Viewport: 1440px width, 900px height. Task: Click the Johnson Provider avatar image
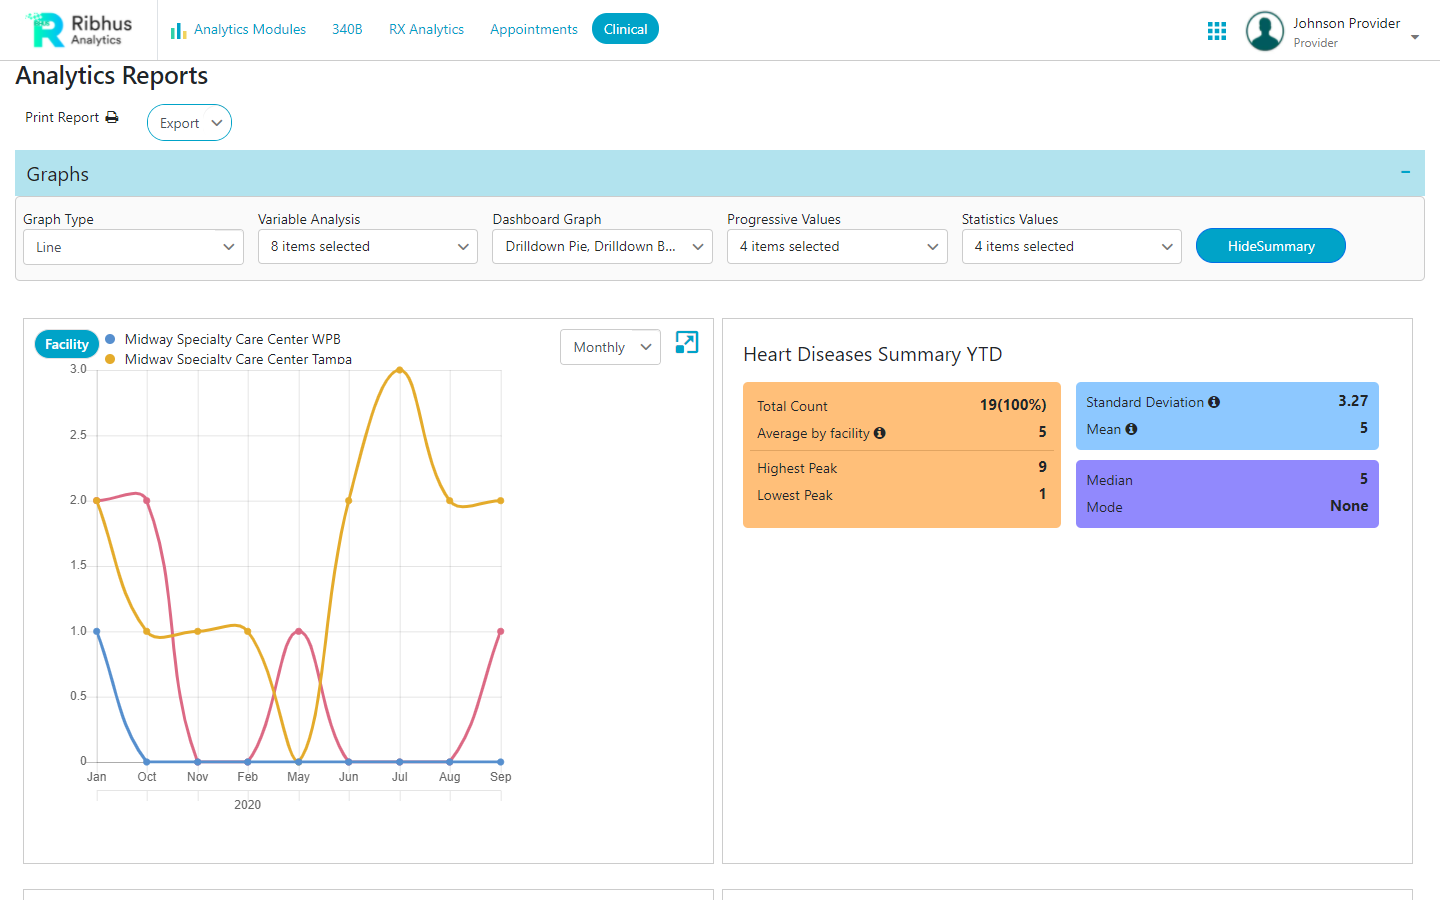point(1264,31)
